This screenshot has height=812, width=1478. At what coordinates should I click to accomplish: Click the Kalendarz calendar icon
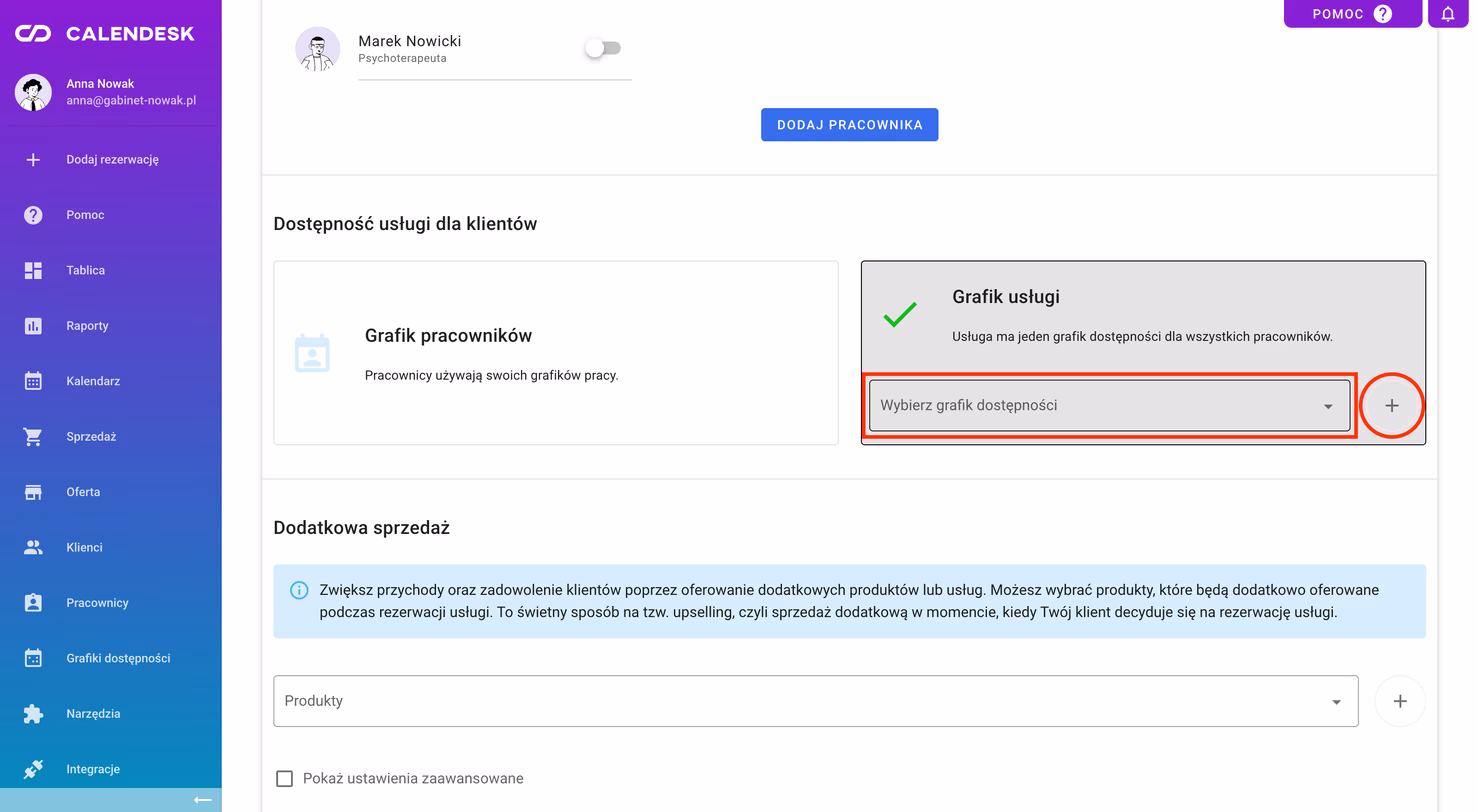click(x=33, y=381)
